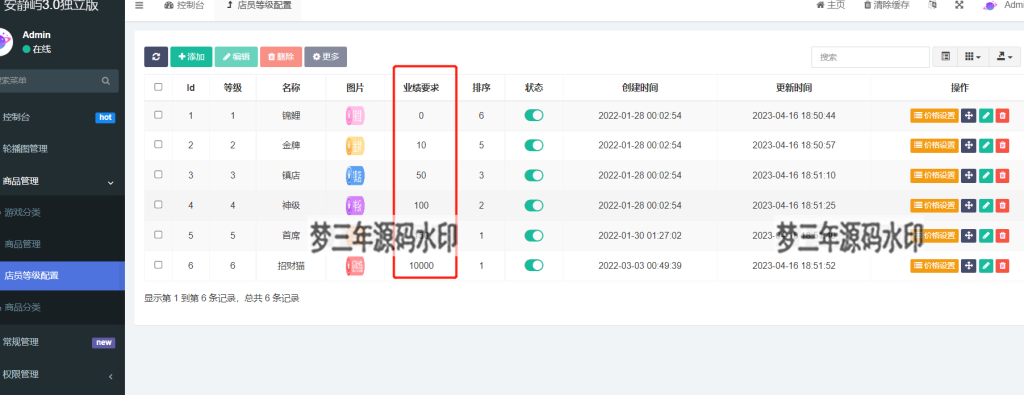The image size is (1024, 395).
Task: Open the red 招财猫 level image thumbnail
Action: point(355,266)
